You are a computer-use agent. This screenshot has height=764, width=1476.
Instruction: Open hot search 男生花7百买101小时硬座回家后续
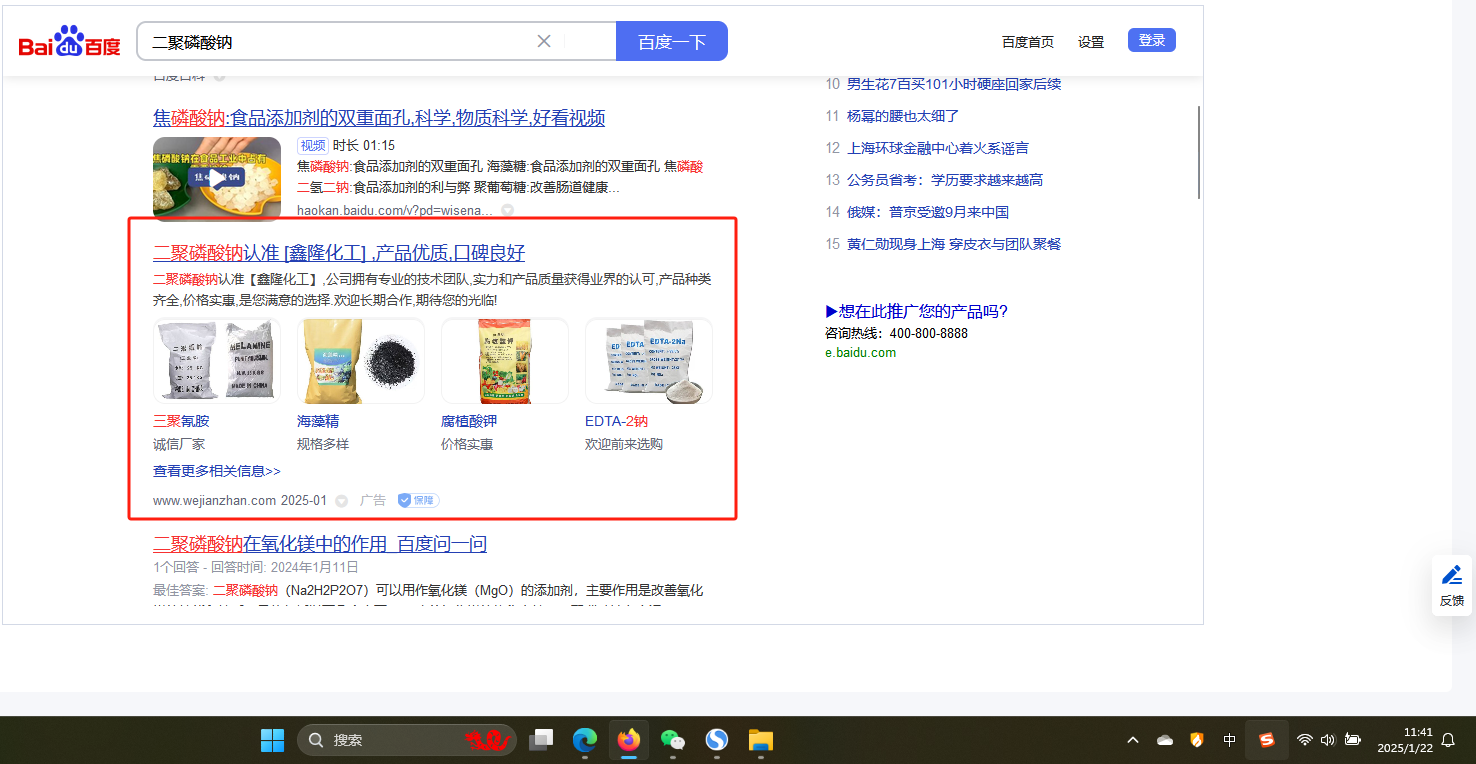954,84
